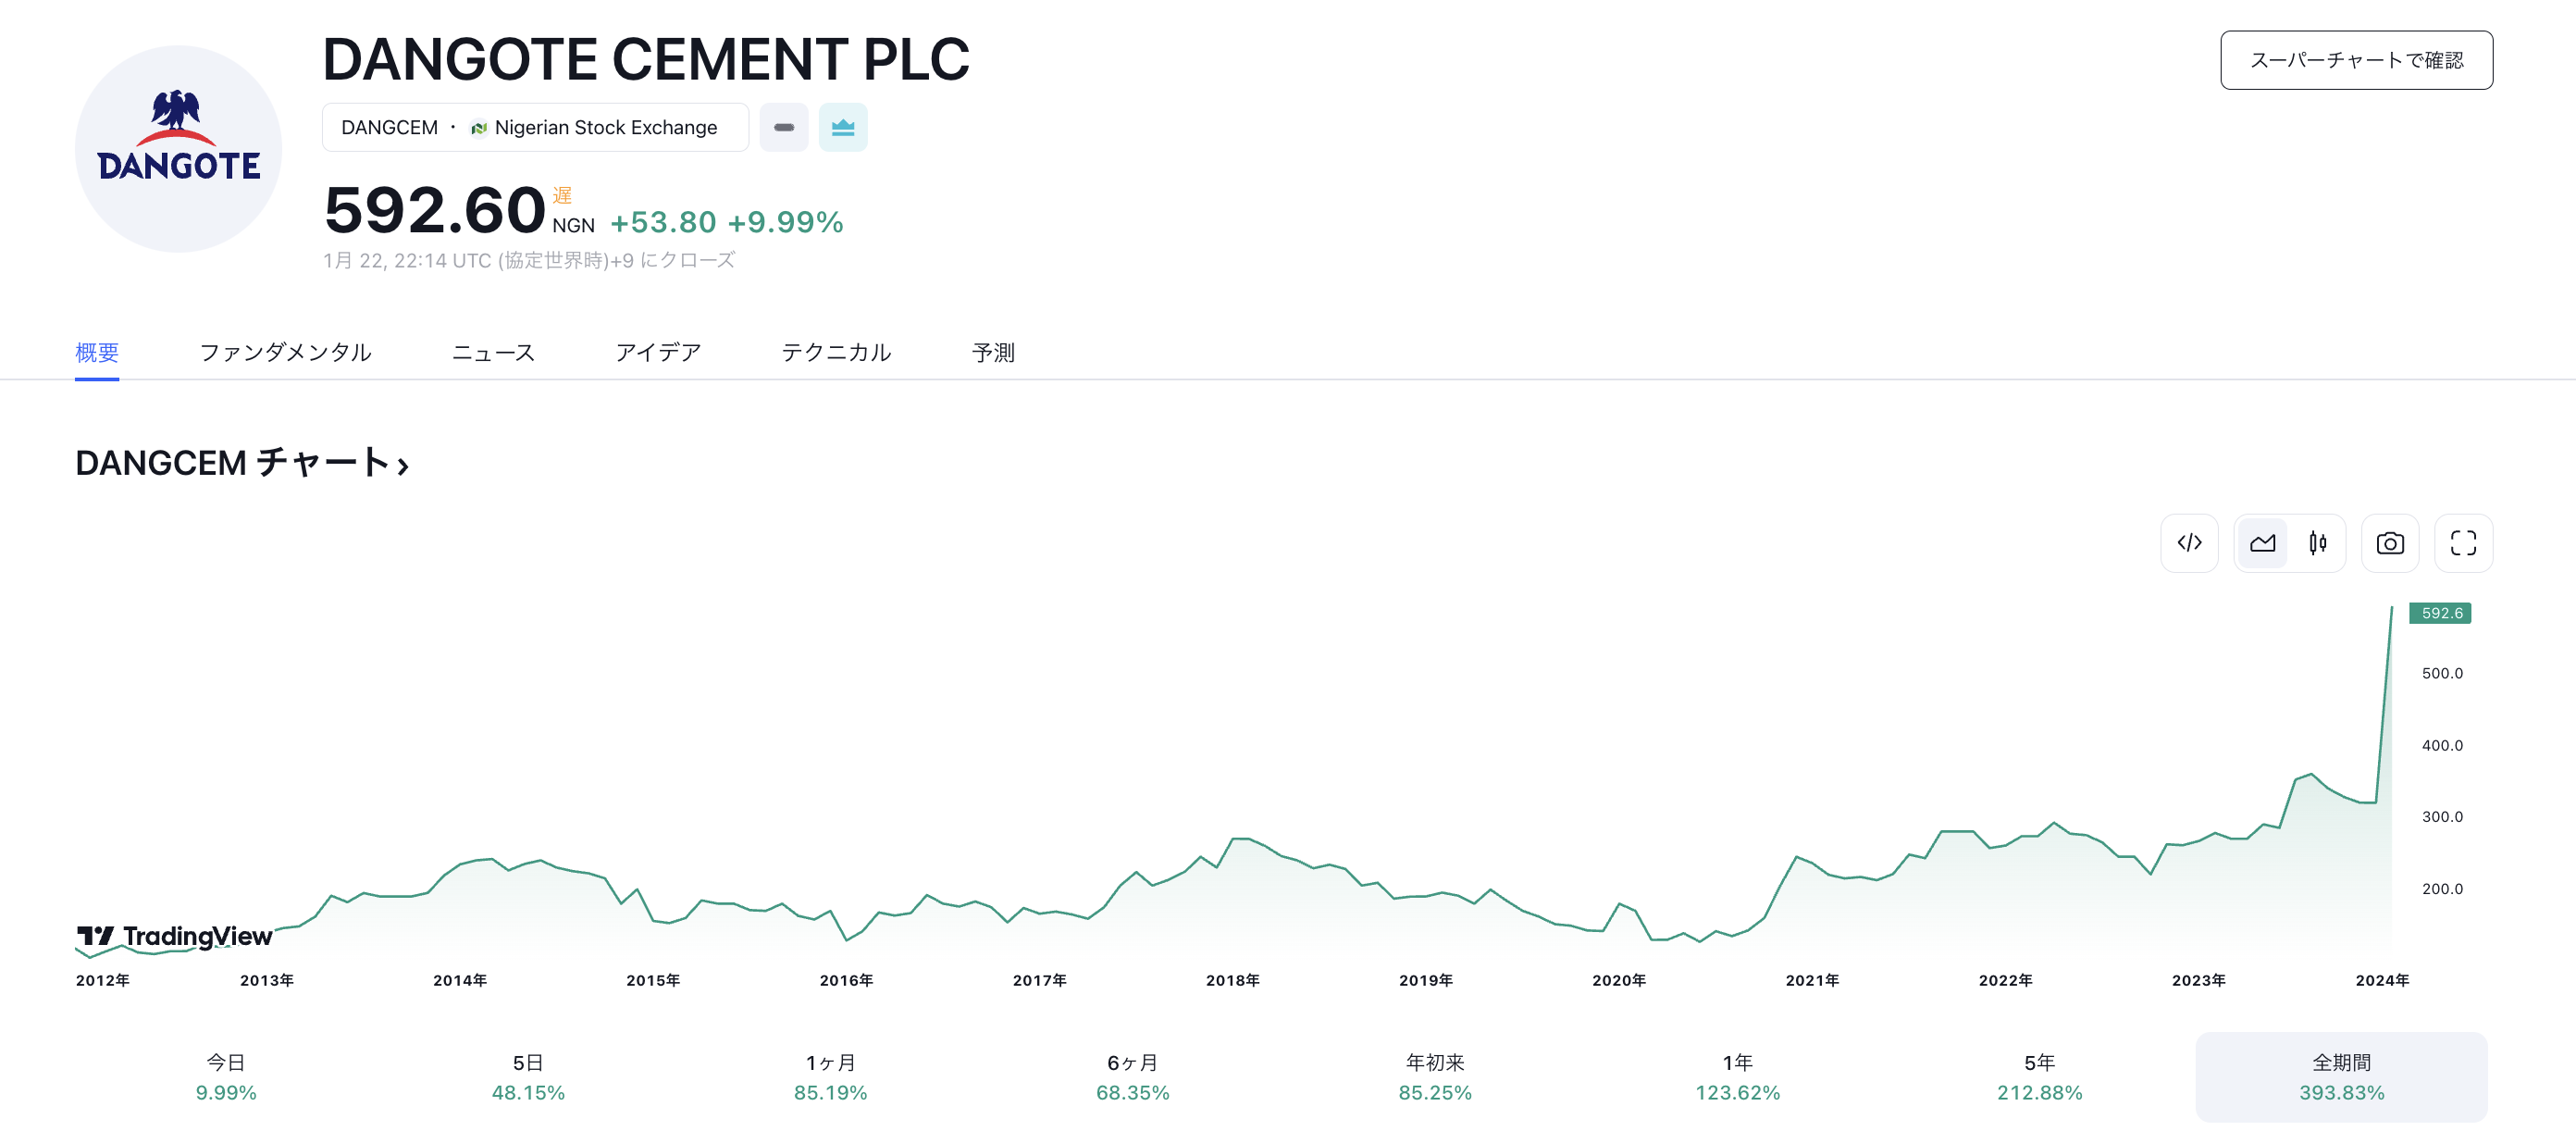
Task: Click the 2012年 axis label
Action: 103,980
